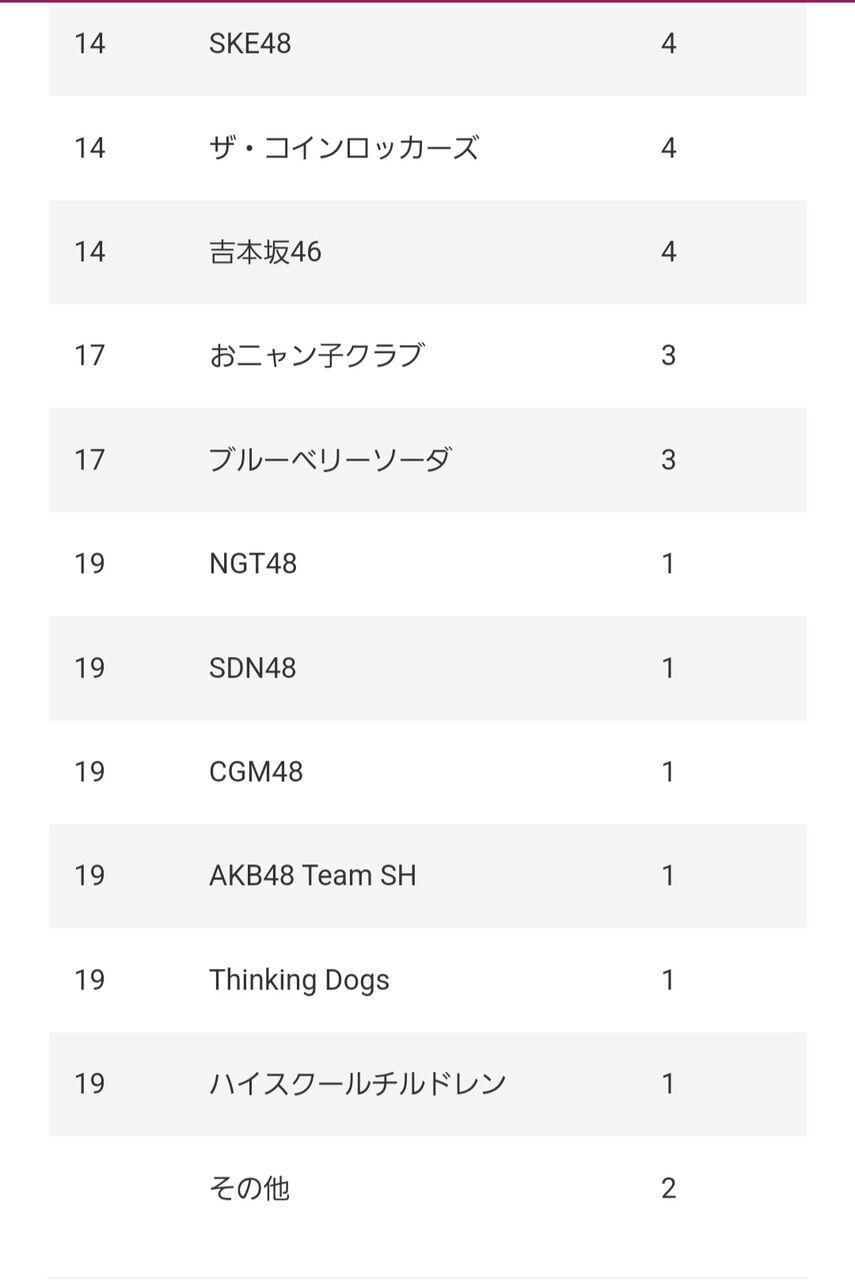Viewport: 855px width, 1280px height.
Task: Click rank 14 beside SKE48
Action: [x=89, y=44]
